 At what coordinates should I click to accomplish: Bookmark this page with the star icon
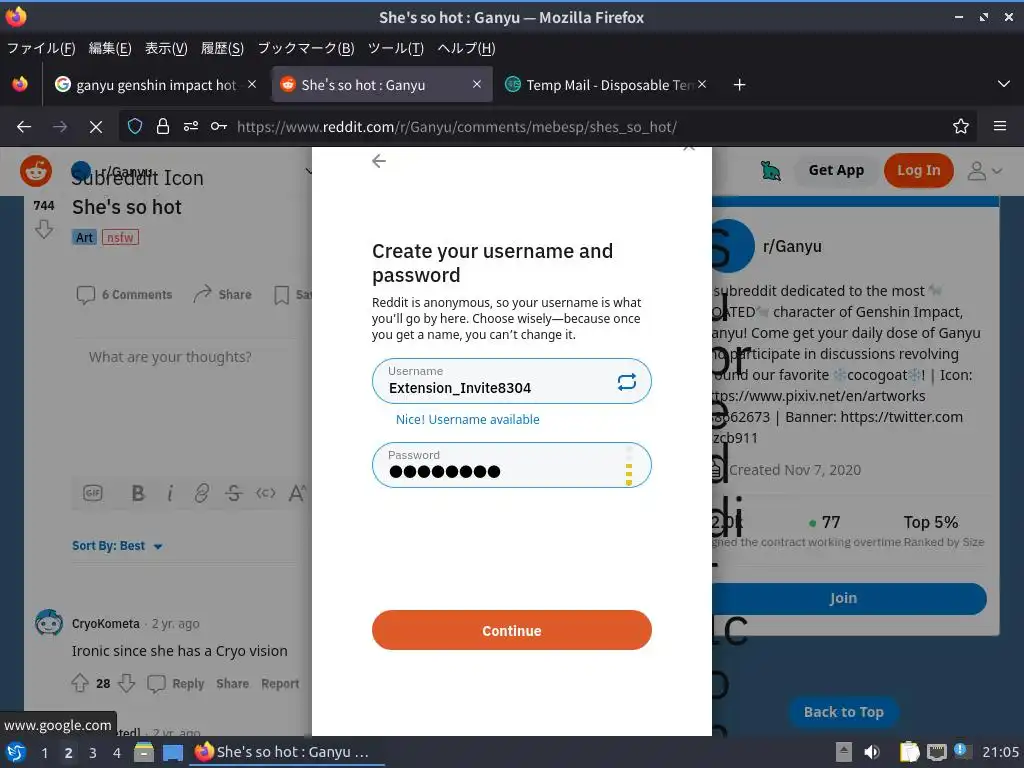(961, 127)
